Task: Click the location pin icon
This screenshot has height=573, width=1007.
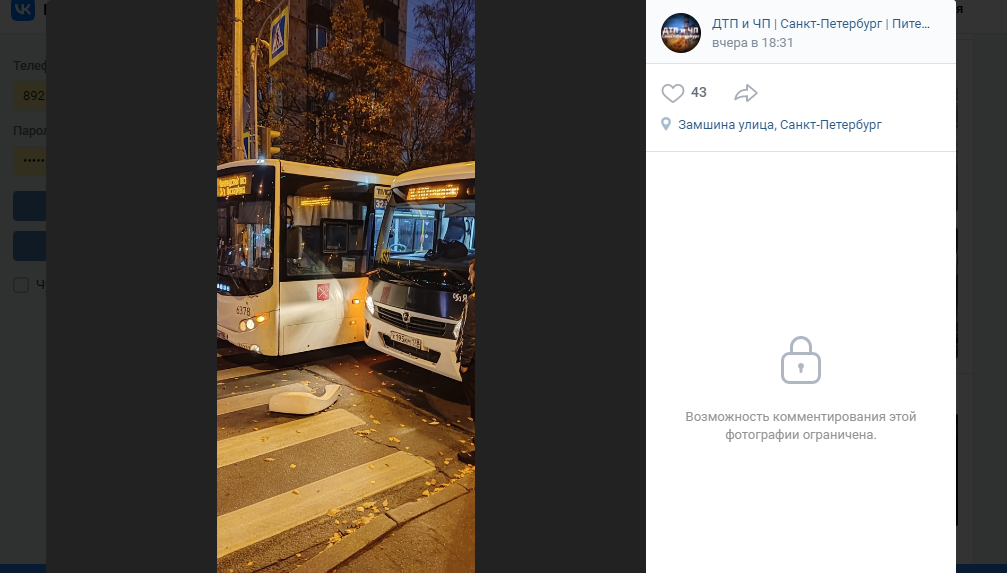Action: pyautogui.click(x=666, y=124)
